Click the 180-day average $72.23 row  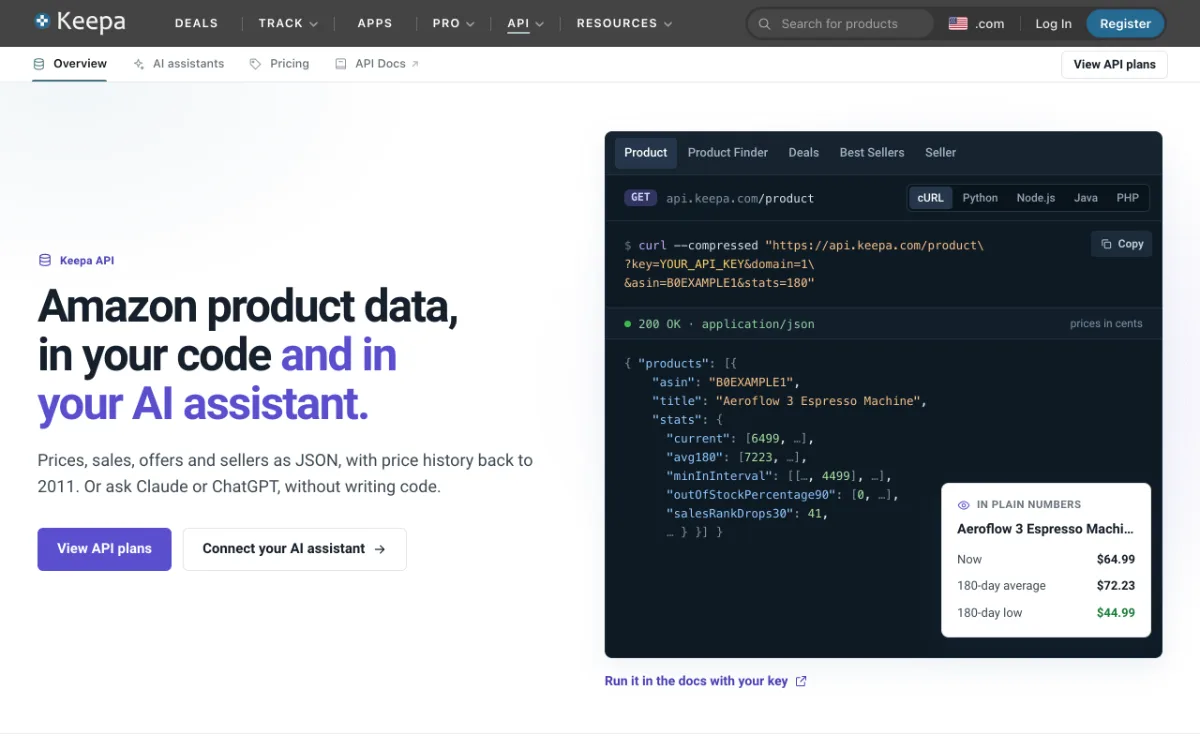click(x=1046, y=586)
